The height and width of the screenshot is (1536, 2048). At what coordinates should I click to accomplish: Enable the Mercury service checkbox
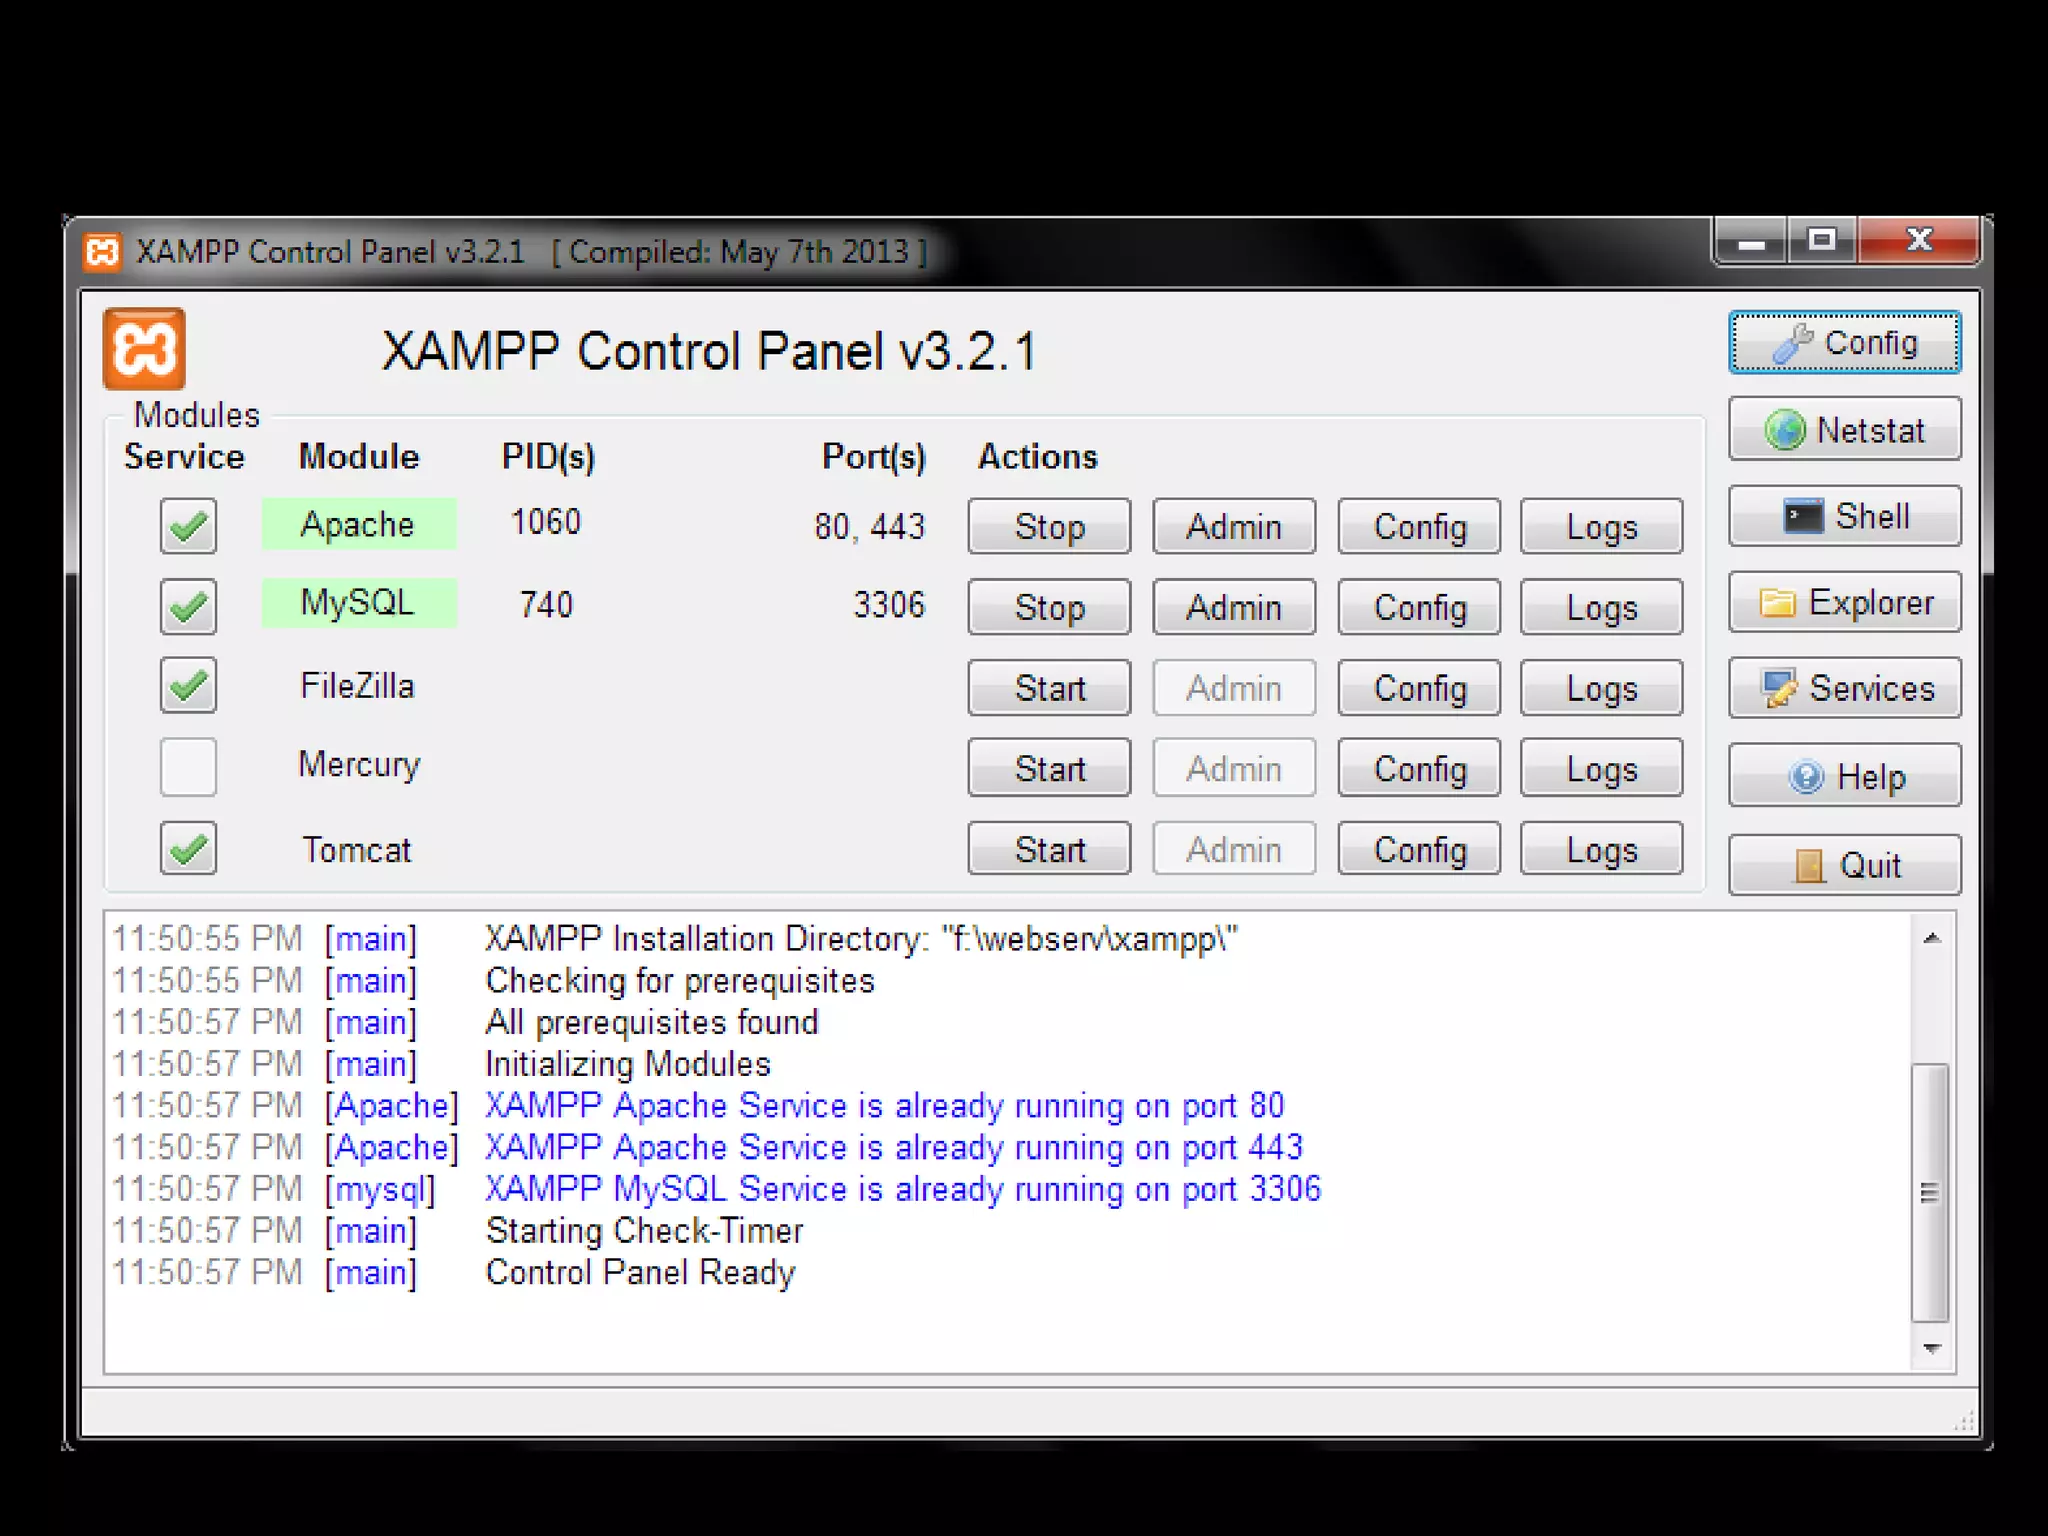188,767
